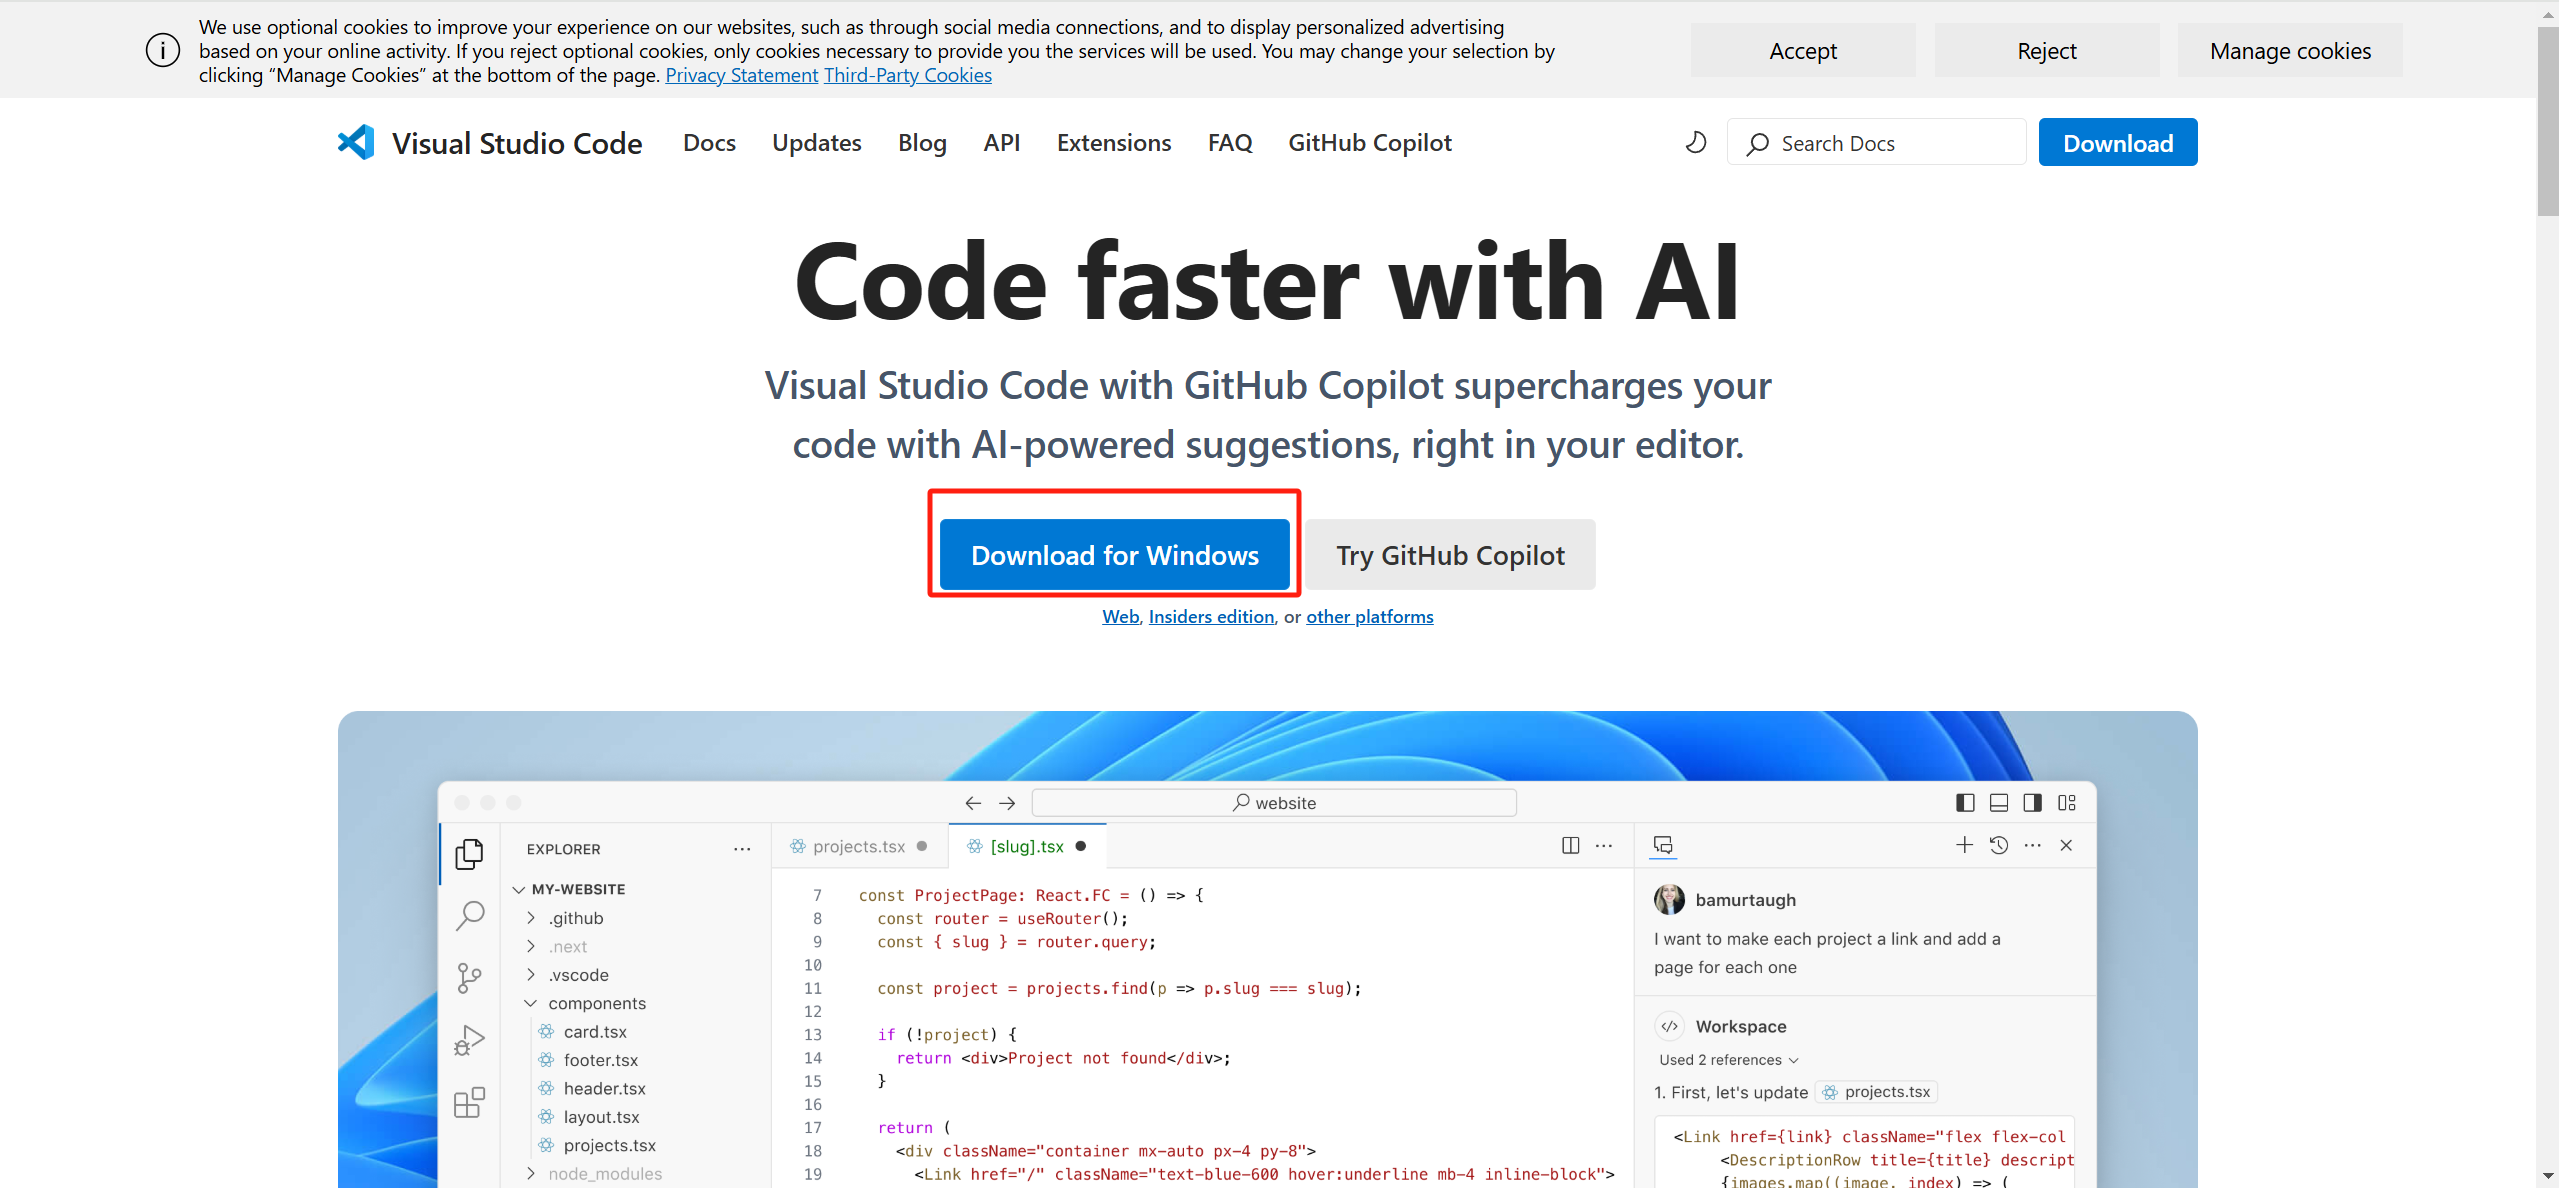Open the Docs nav item
This screenshot has height=1188, width=2559.
point(709,143)
